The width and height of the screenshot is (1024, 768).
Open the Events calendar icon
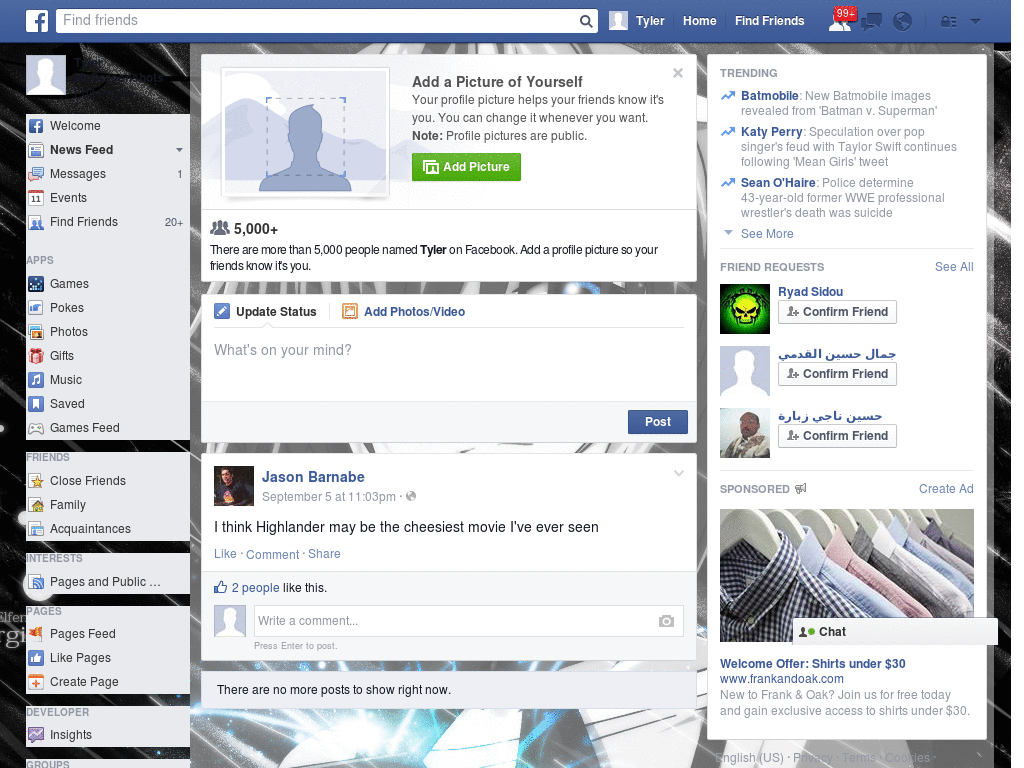[36, 198]
